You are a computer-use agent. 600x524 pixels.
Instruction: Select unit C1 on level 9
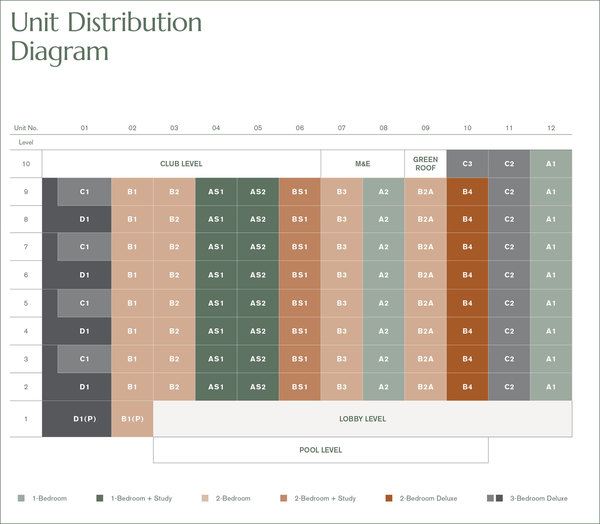coord(84,191)
